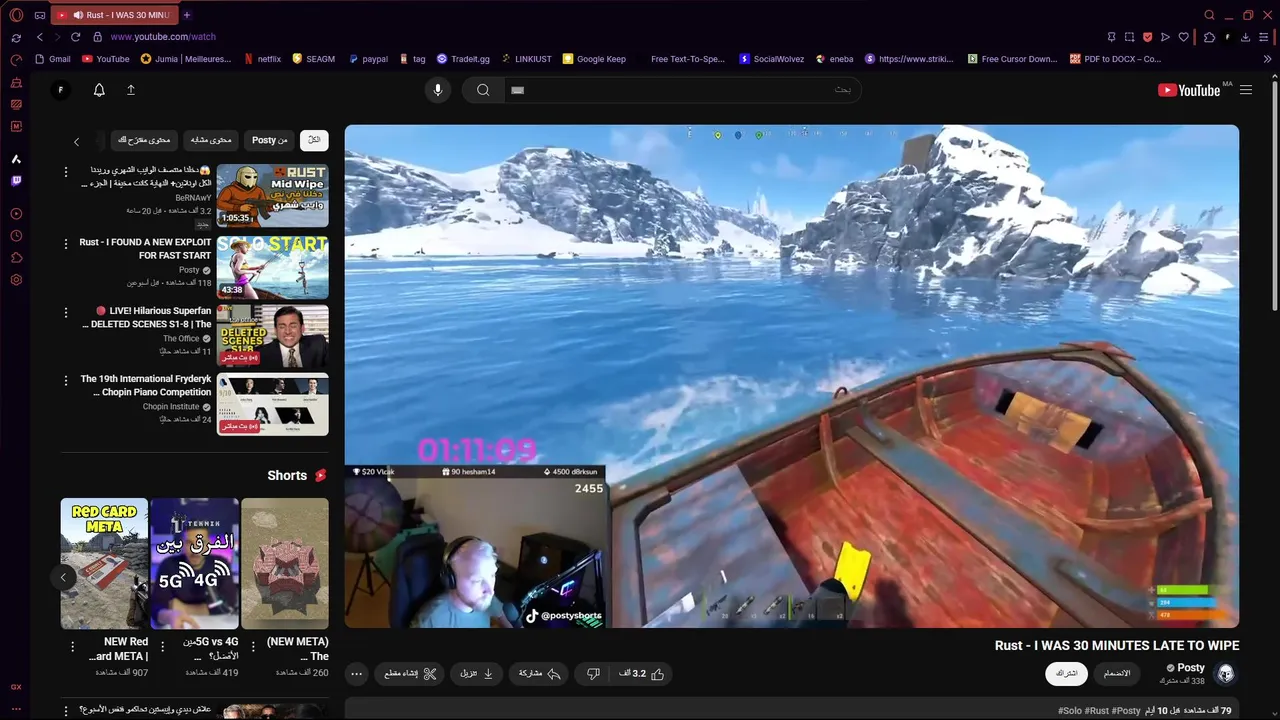Select the white 'الكل' filter chip
The image size is (1280, 720).
314,141
